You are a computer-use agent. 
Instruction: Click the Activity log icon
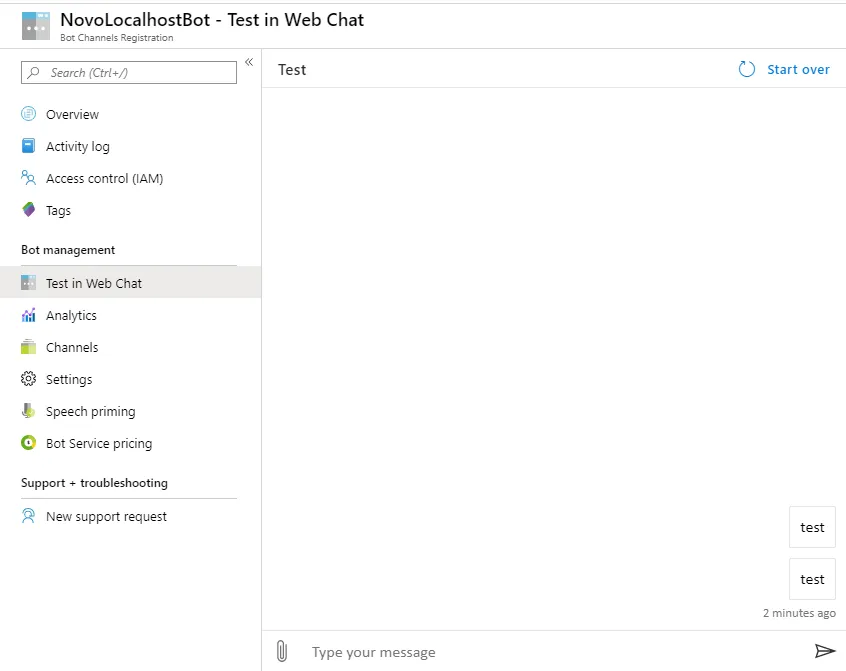point(28,146)
